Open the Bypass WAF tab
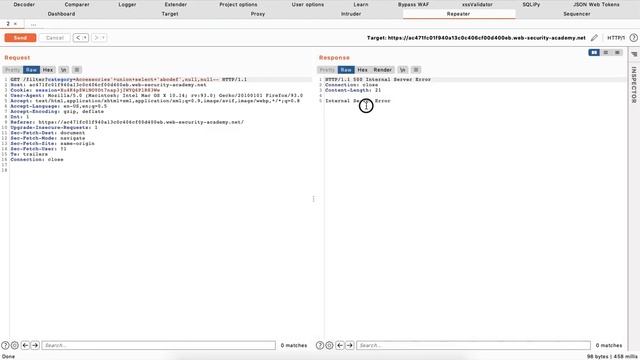The image size is (640, 360). pyautogui.click(x=413, y=4)
